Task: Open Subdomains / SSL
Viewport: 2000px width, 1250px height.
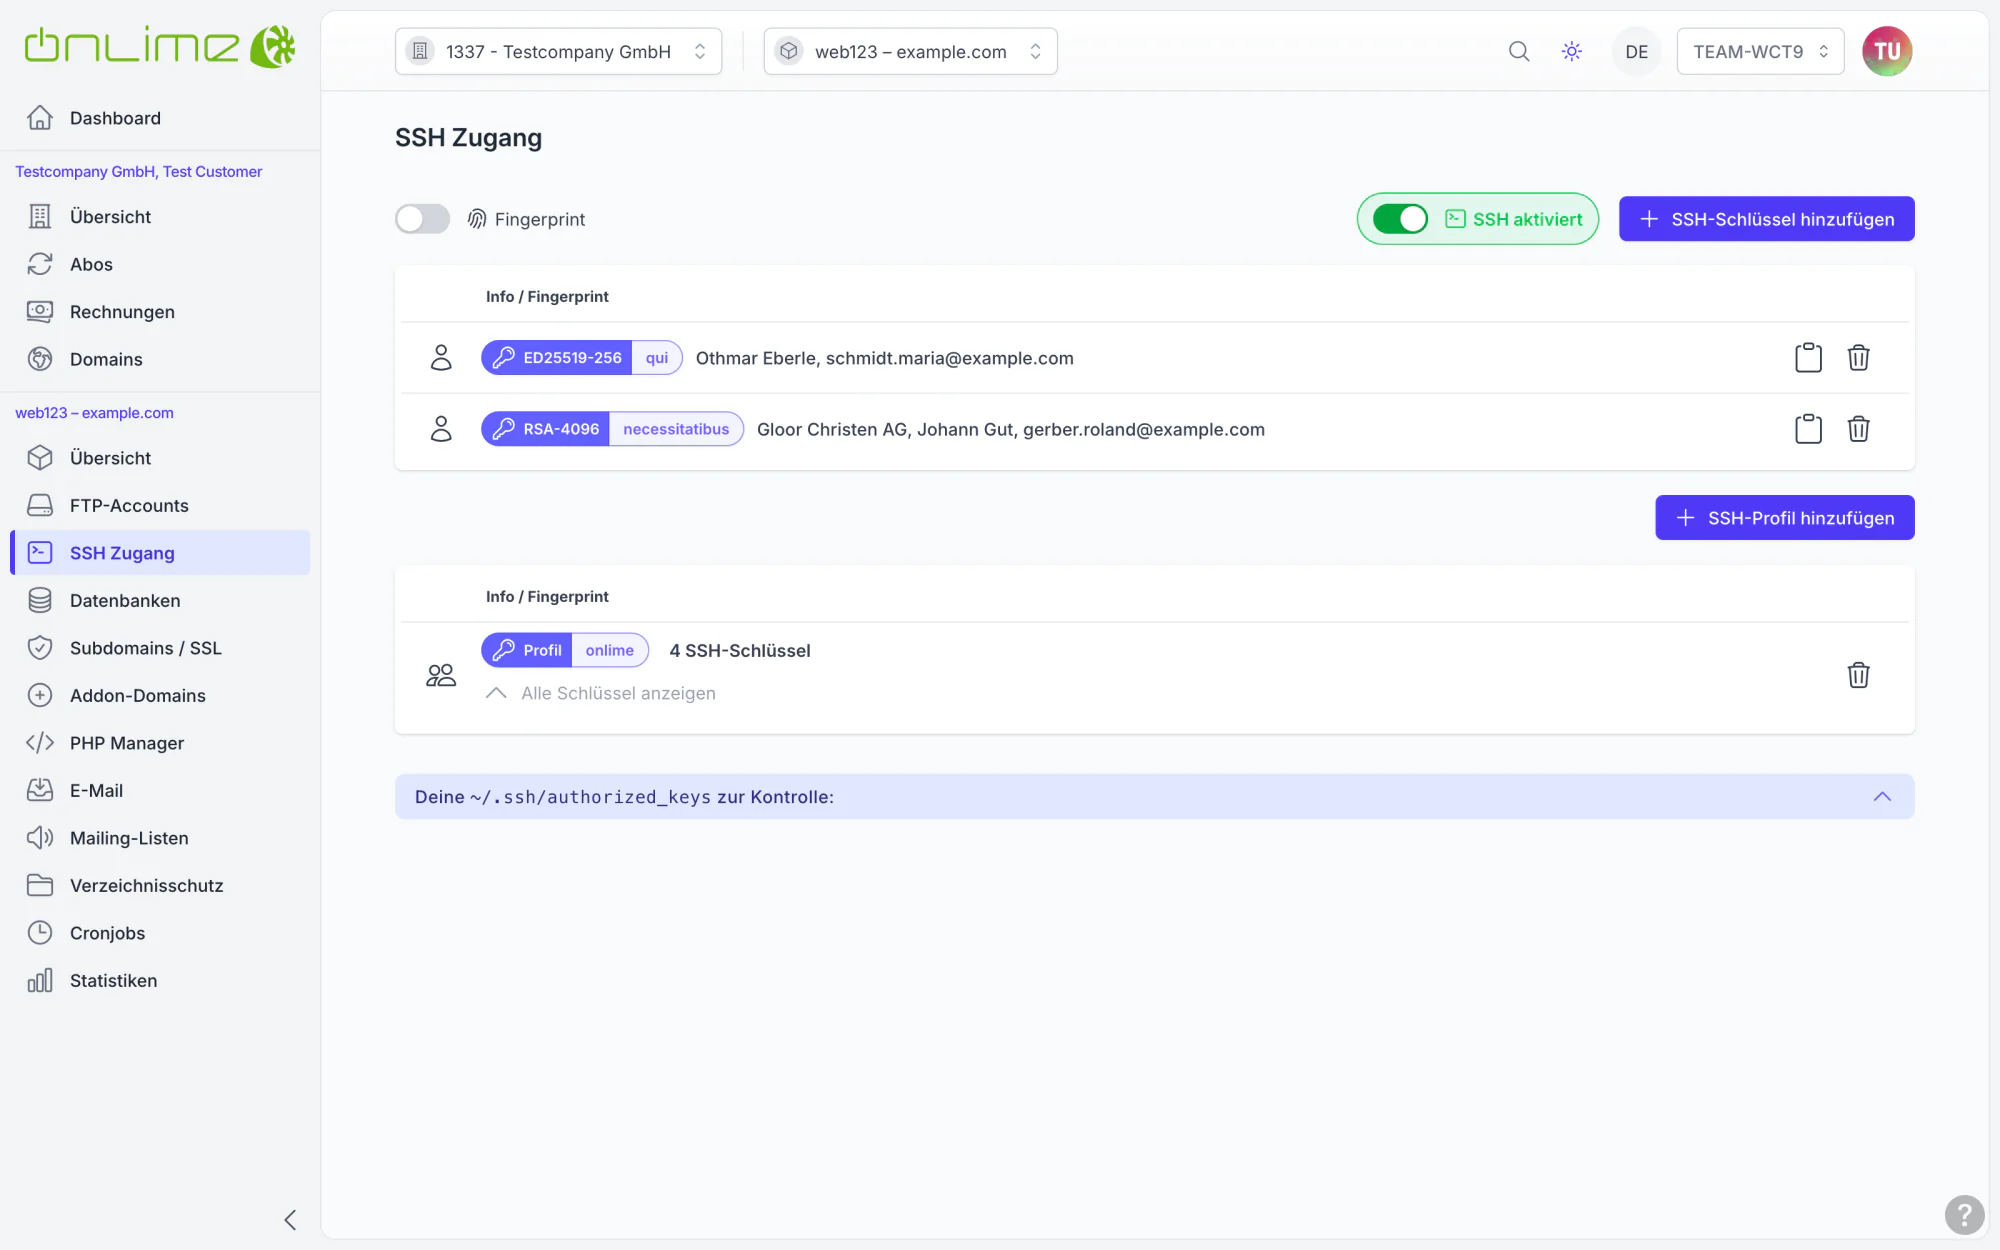Action: 160,648
